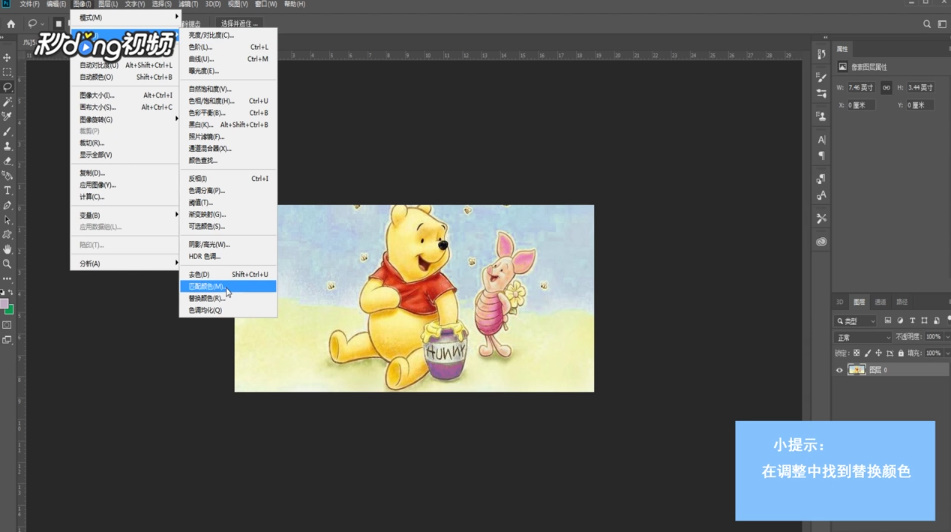Open the Edit Toolbar three-dots icon

(7, 278)
